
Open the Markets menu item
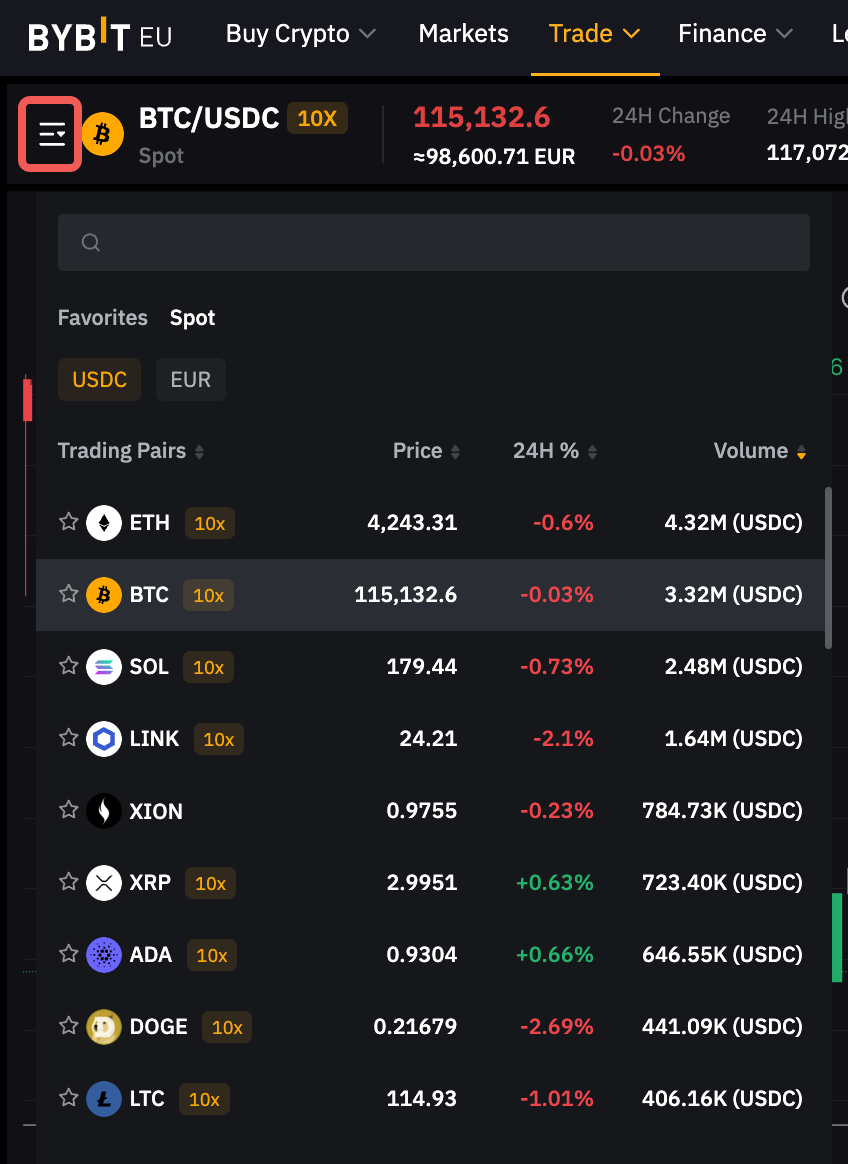[463, 34]
